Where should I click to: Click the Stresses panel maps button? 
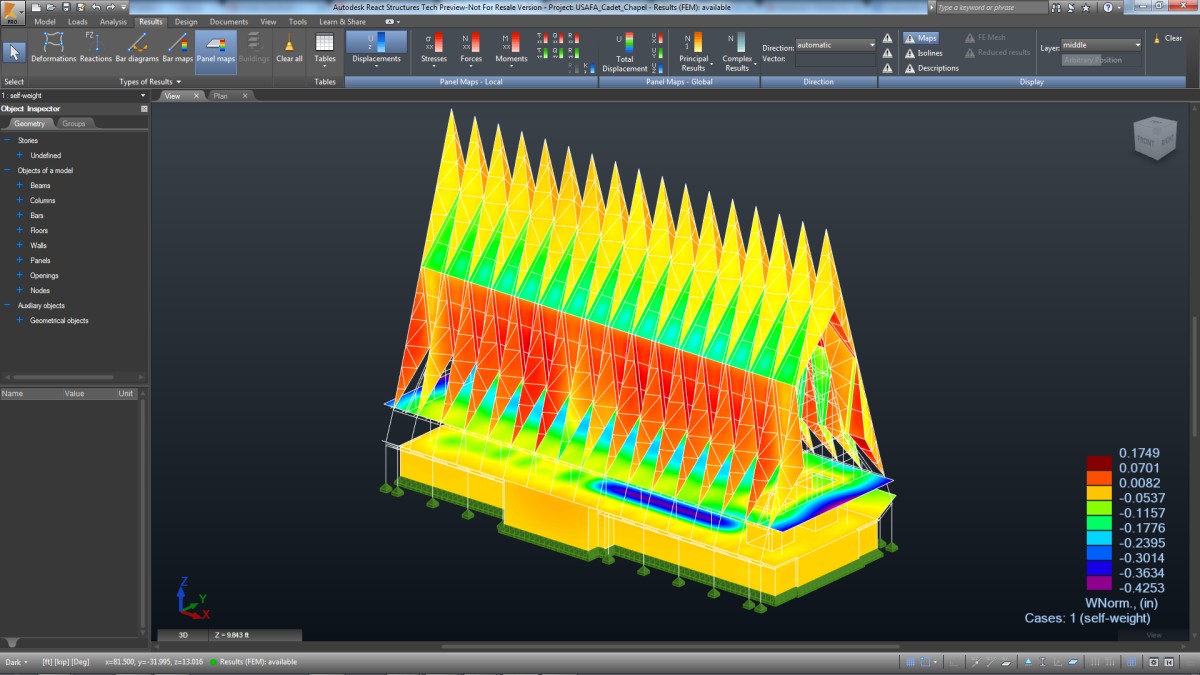click(x=434, y=47)
